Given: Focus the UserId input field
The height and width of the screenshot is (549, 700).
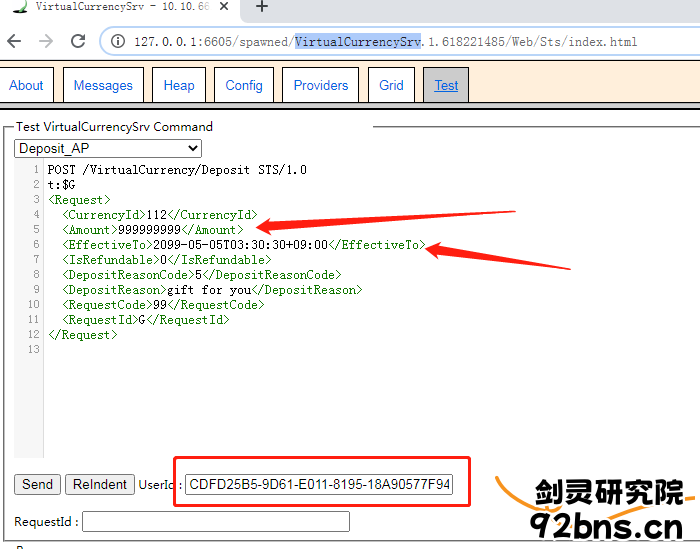Looking at the screenshot, I should point(319,484).
